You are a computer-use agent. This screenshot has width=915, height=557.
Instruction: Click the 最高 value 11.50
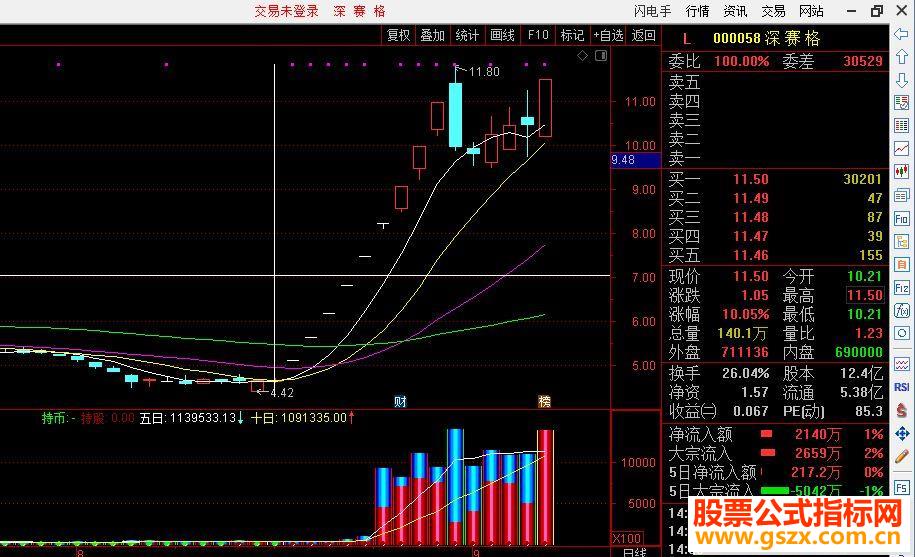(x=865, y=295)
